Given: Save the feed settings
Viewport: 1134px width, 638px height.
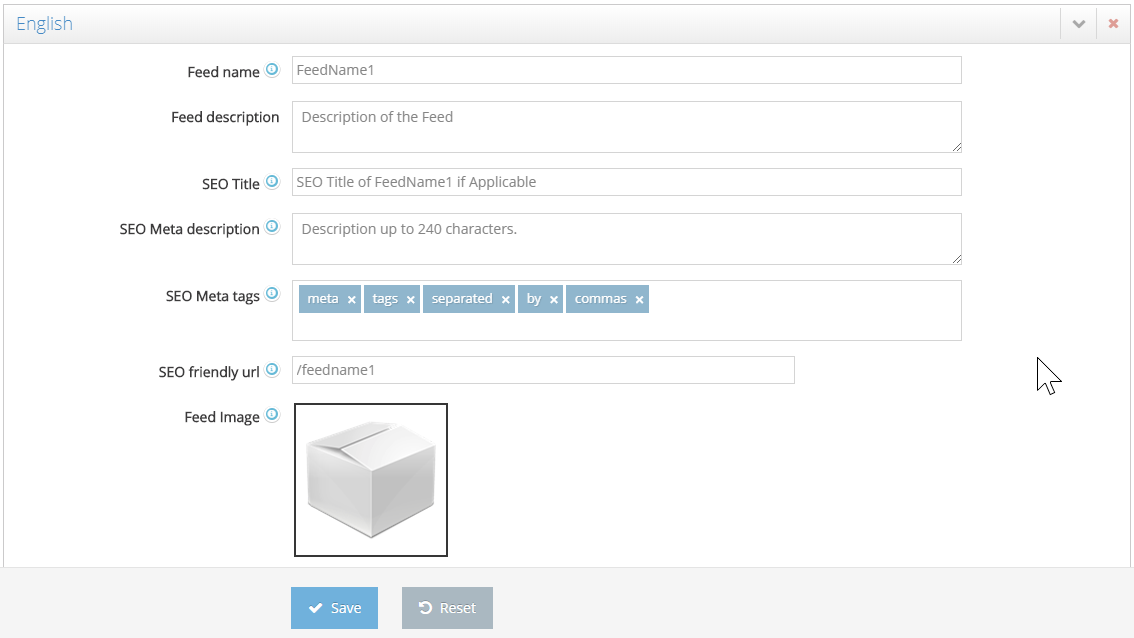Looking at the screenshot, I should coord(334,607).
